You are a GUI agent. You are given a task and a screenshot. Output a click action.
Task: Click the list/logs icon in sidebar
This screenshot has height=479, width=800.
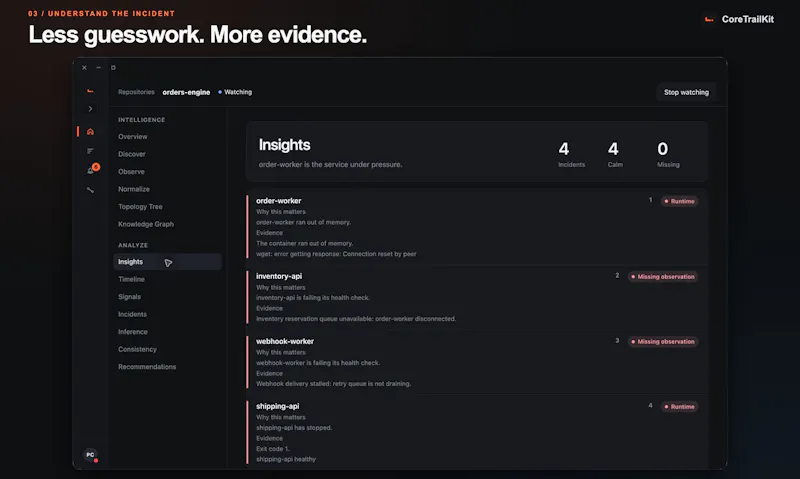[90, 151]
